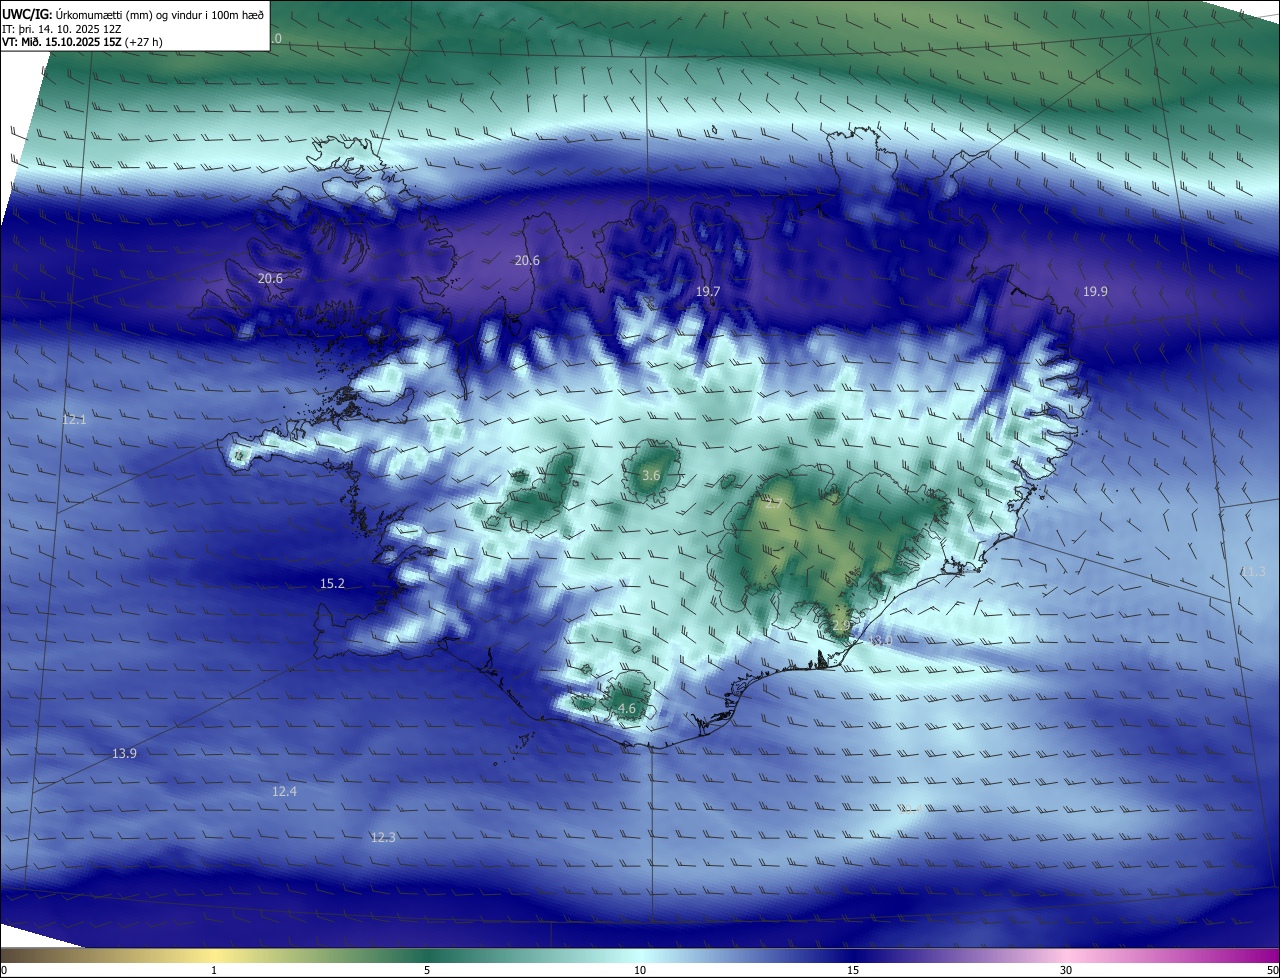Click the 2.9 value at the glacier's southern tip
1280x978 pixels.
pos(840,625)
